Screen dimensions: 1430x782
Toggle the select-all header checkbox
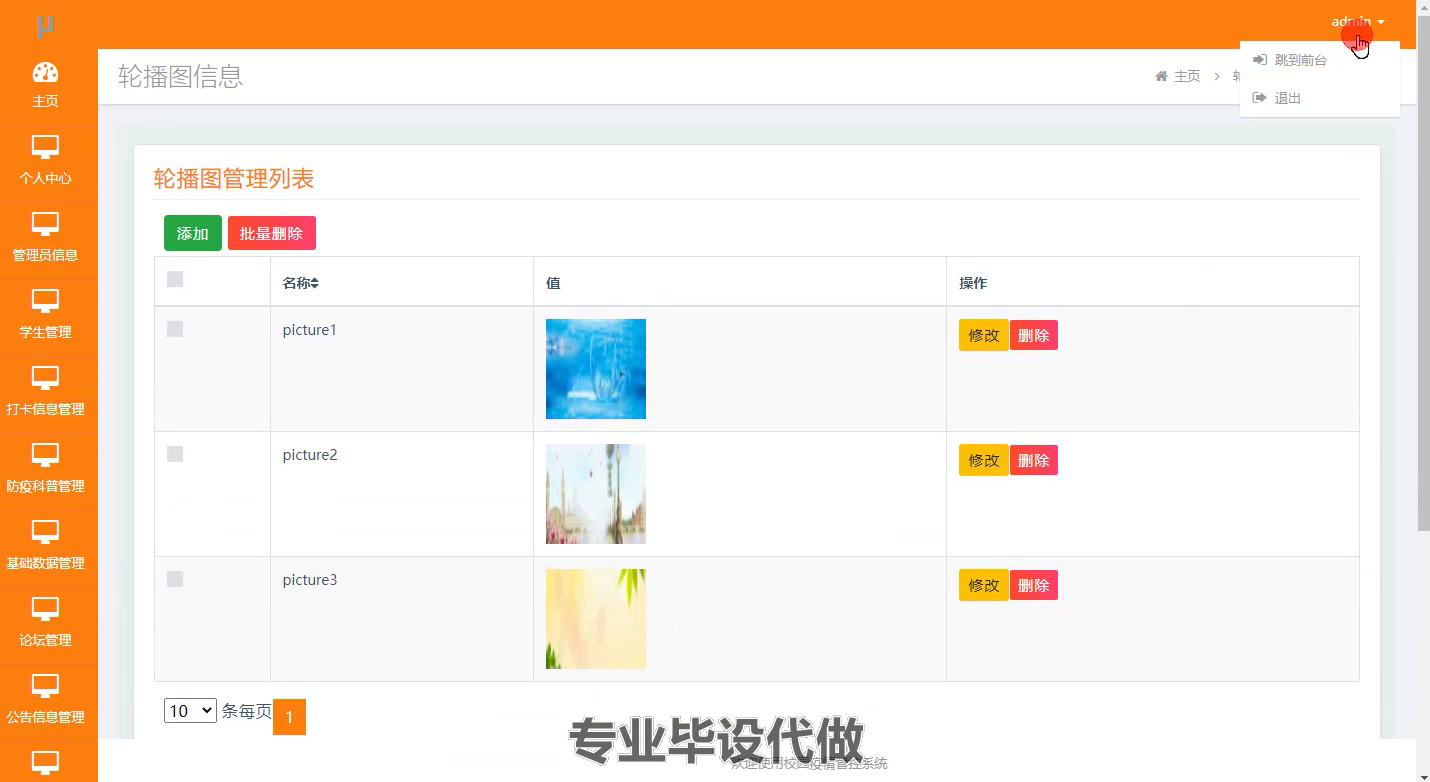tap(175, 279)
